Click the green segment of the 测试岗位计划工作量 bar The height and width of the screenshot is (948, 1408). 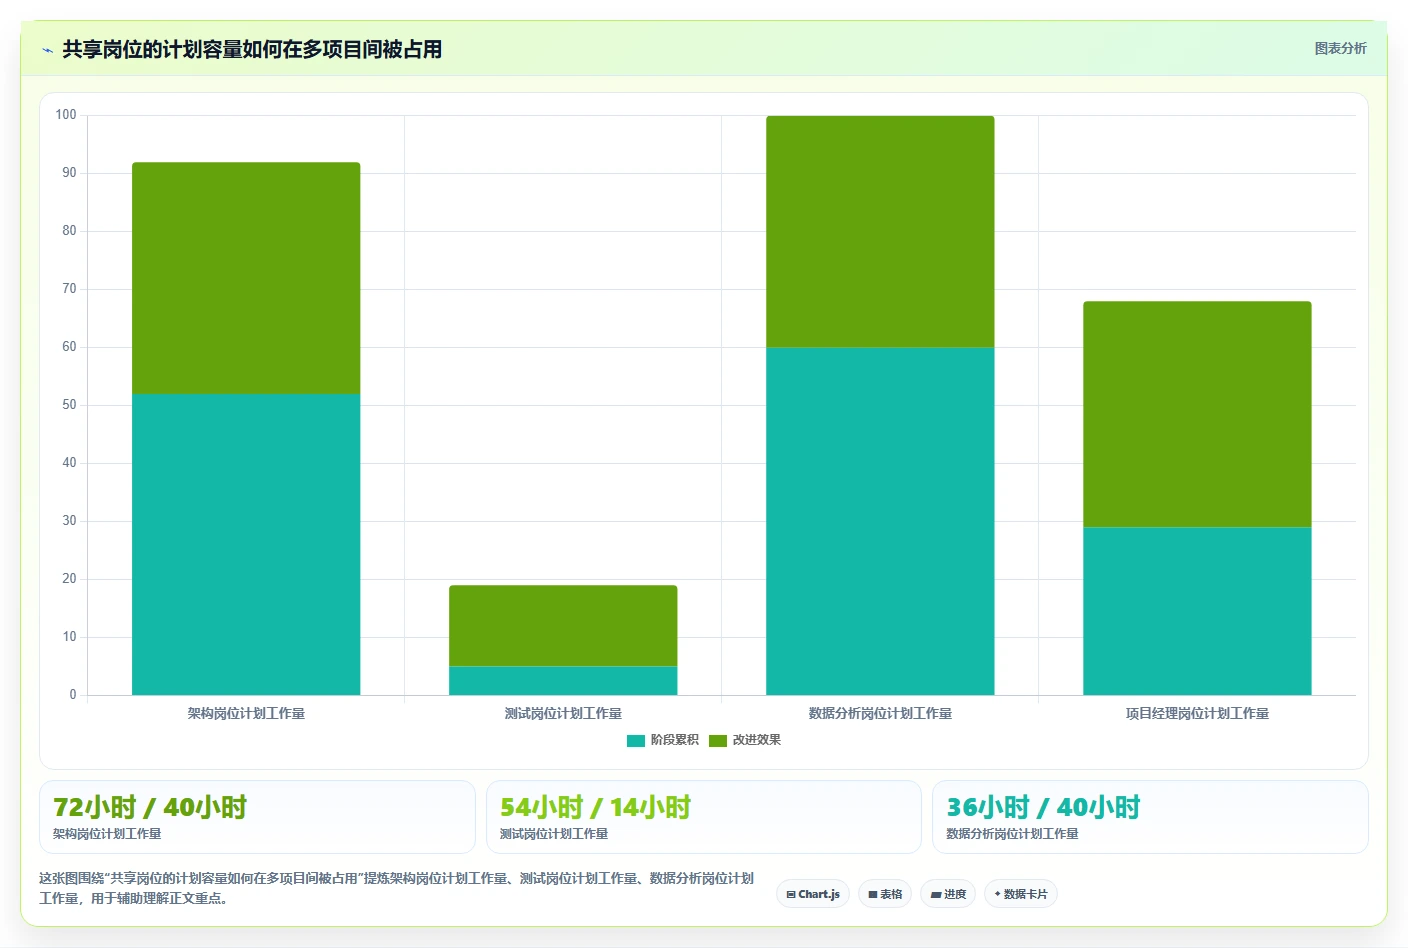563,626
